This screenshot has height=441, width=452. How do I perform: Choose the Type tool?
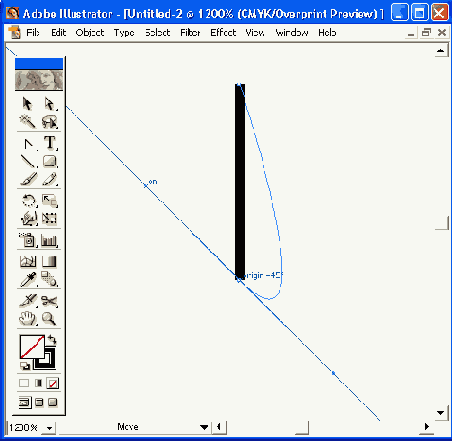[x=50, y=143]
